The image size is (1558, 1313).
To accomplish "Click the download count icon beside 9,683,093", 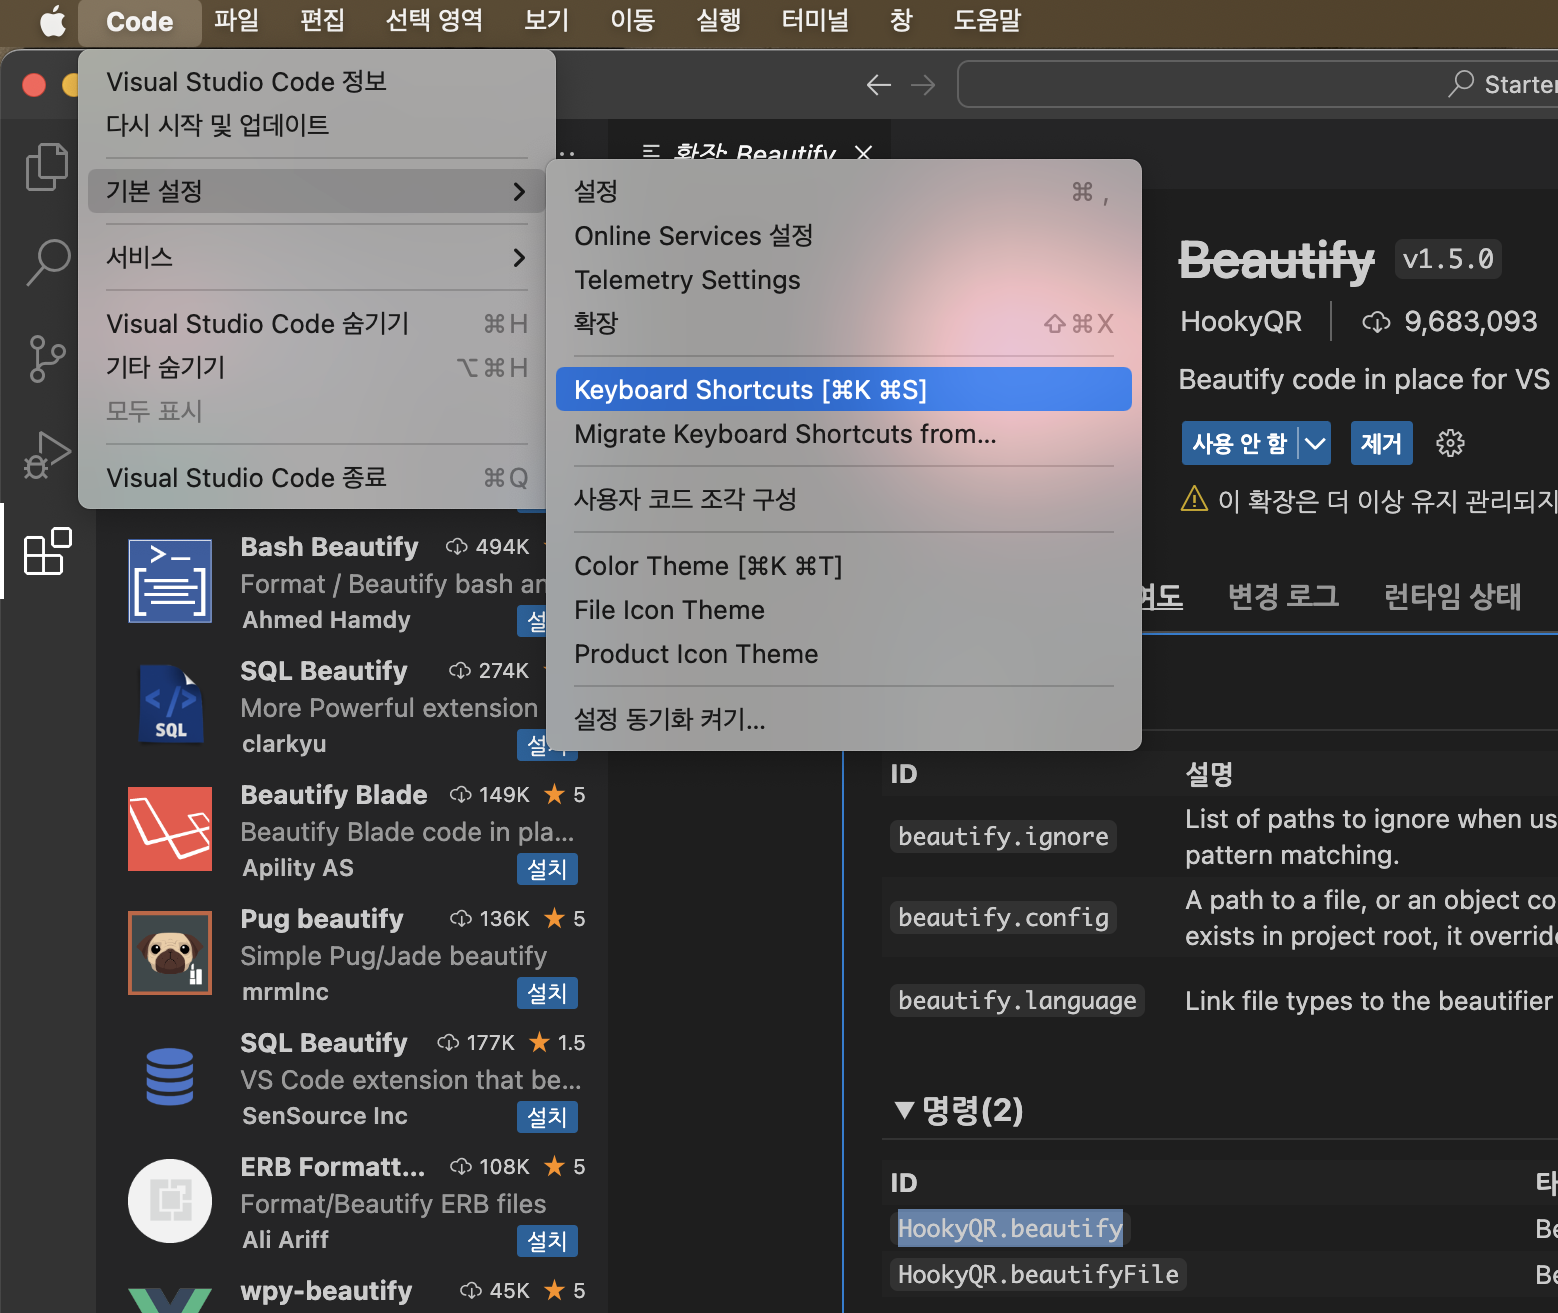I will (x=1377, y=322).
